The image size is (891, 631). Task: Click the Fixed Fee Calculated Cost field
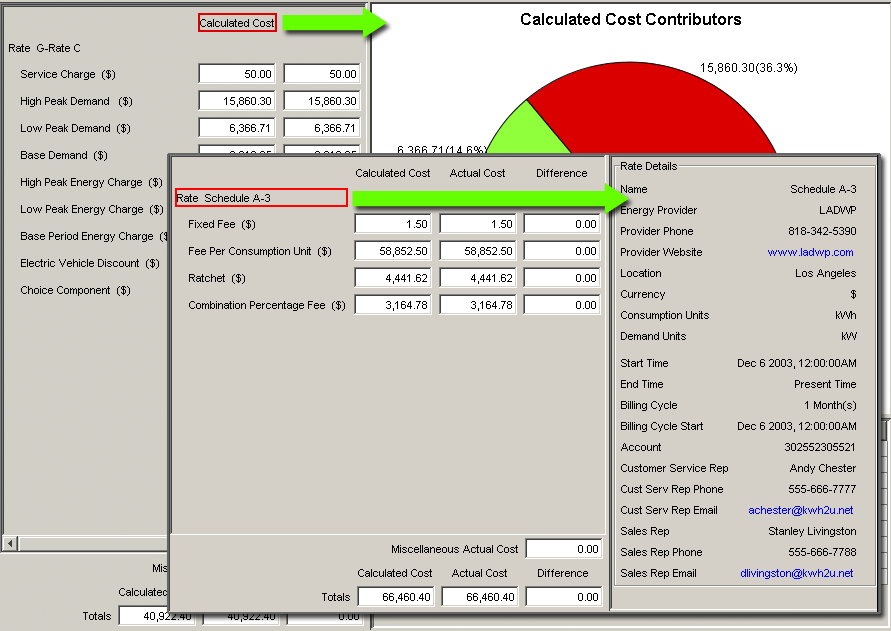(x=393, y=224)
